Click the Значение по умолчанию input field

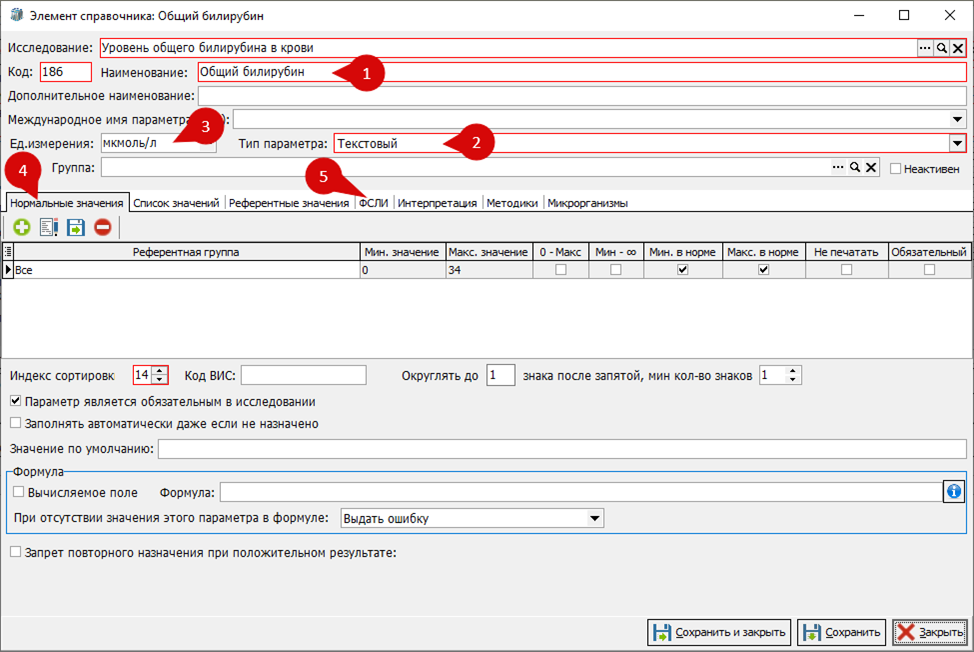pos(562,449)
